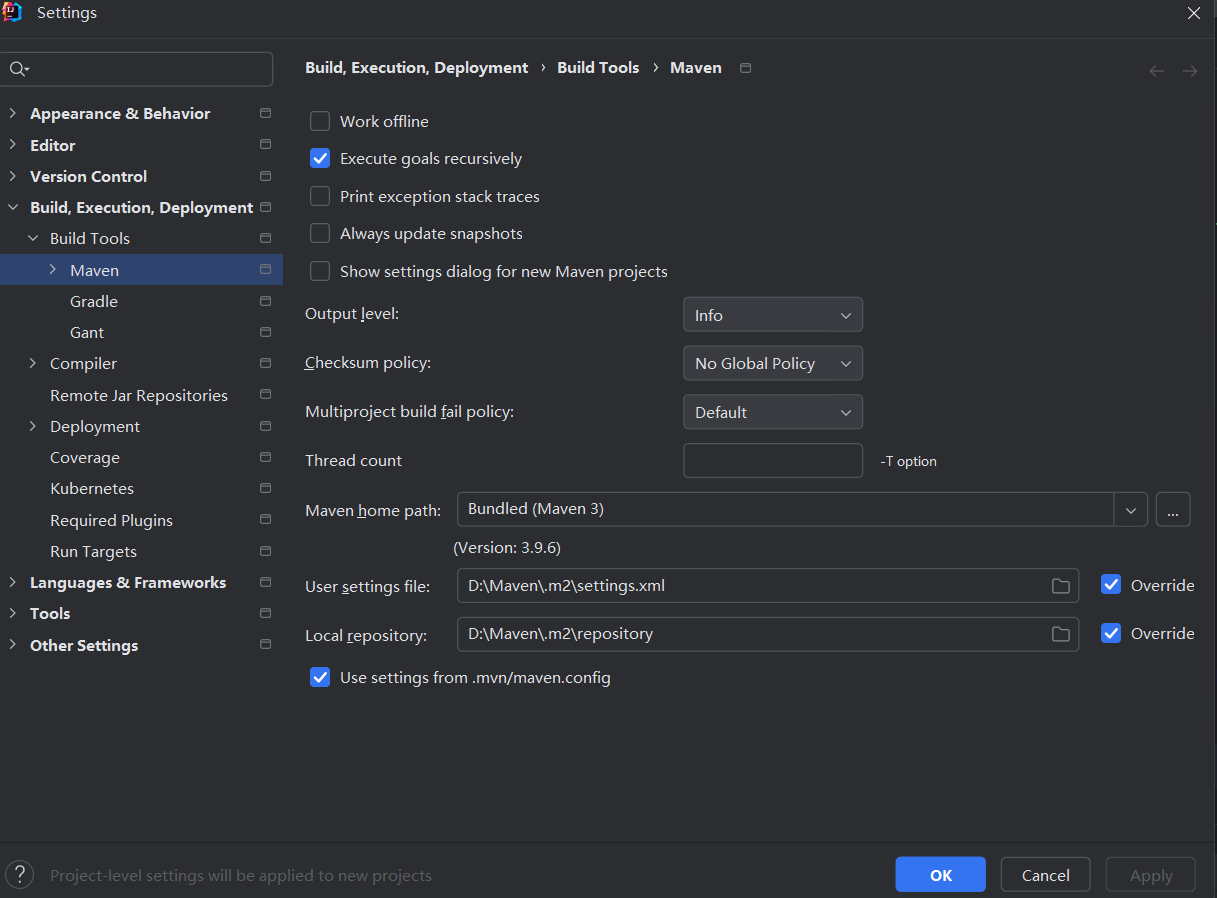This screenshot has width=1217, height=898.
Task: Open the Checksum policy dropdown
Action: 772,363
